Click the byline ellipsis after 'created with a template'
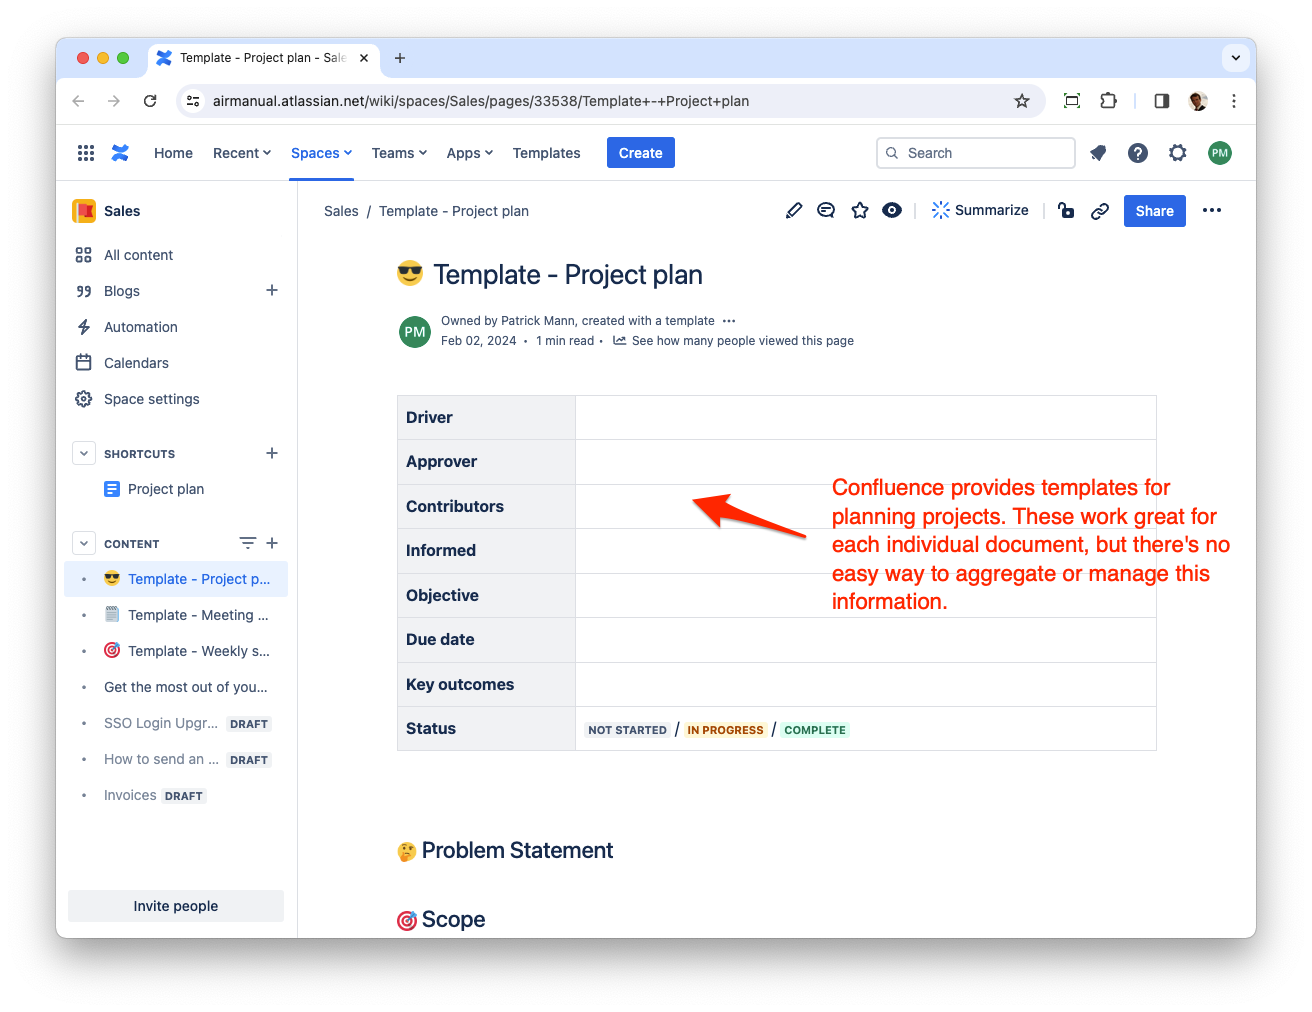 pos(729,321)
